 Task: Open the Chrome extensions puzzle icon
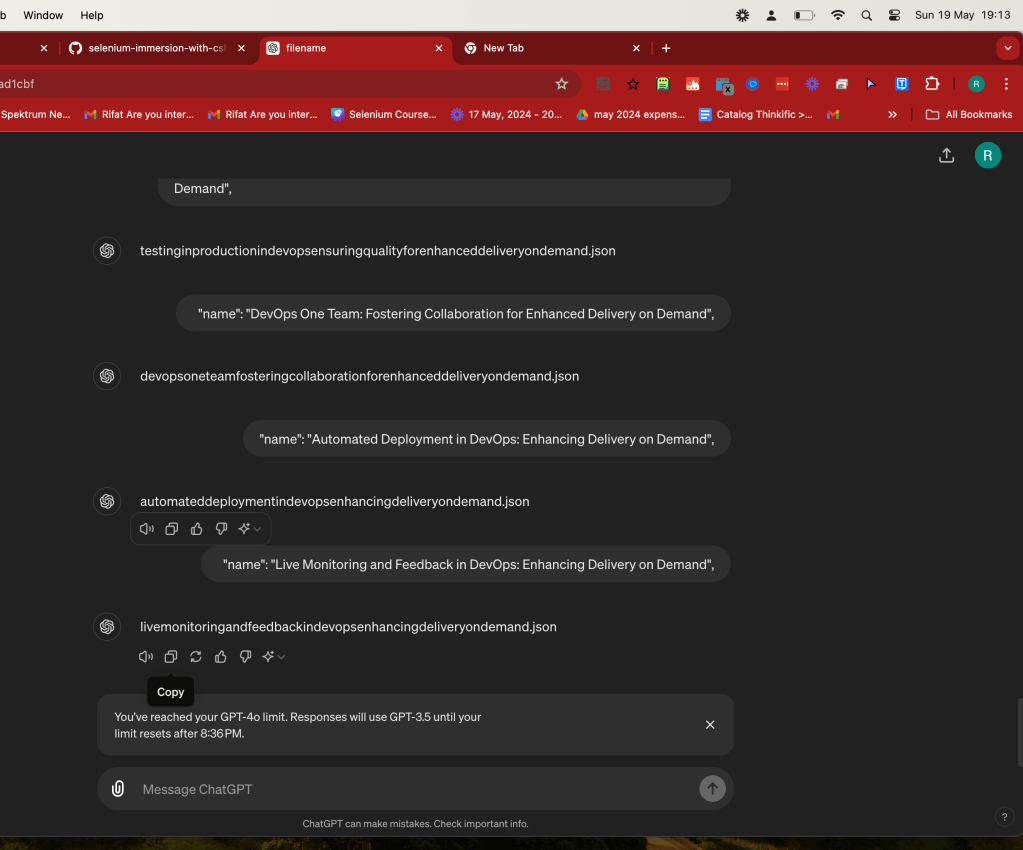[x=932, y=83]
